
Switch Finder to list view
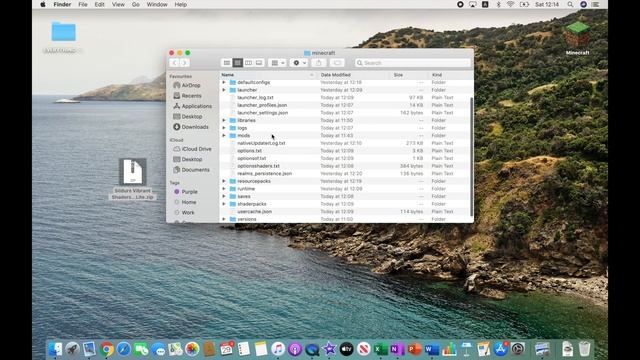(x=238, y=63)
